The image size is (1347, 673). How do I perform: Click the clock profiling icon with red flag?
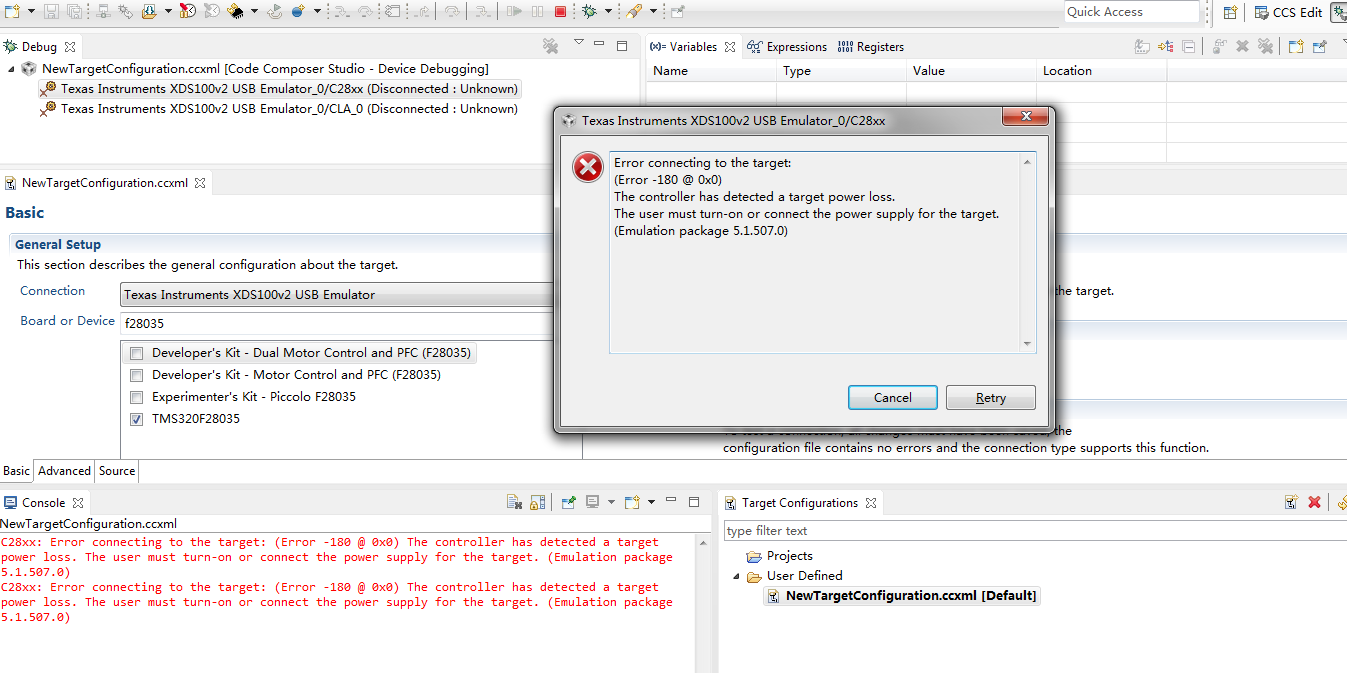[x=187, y=11]
